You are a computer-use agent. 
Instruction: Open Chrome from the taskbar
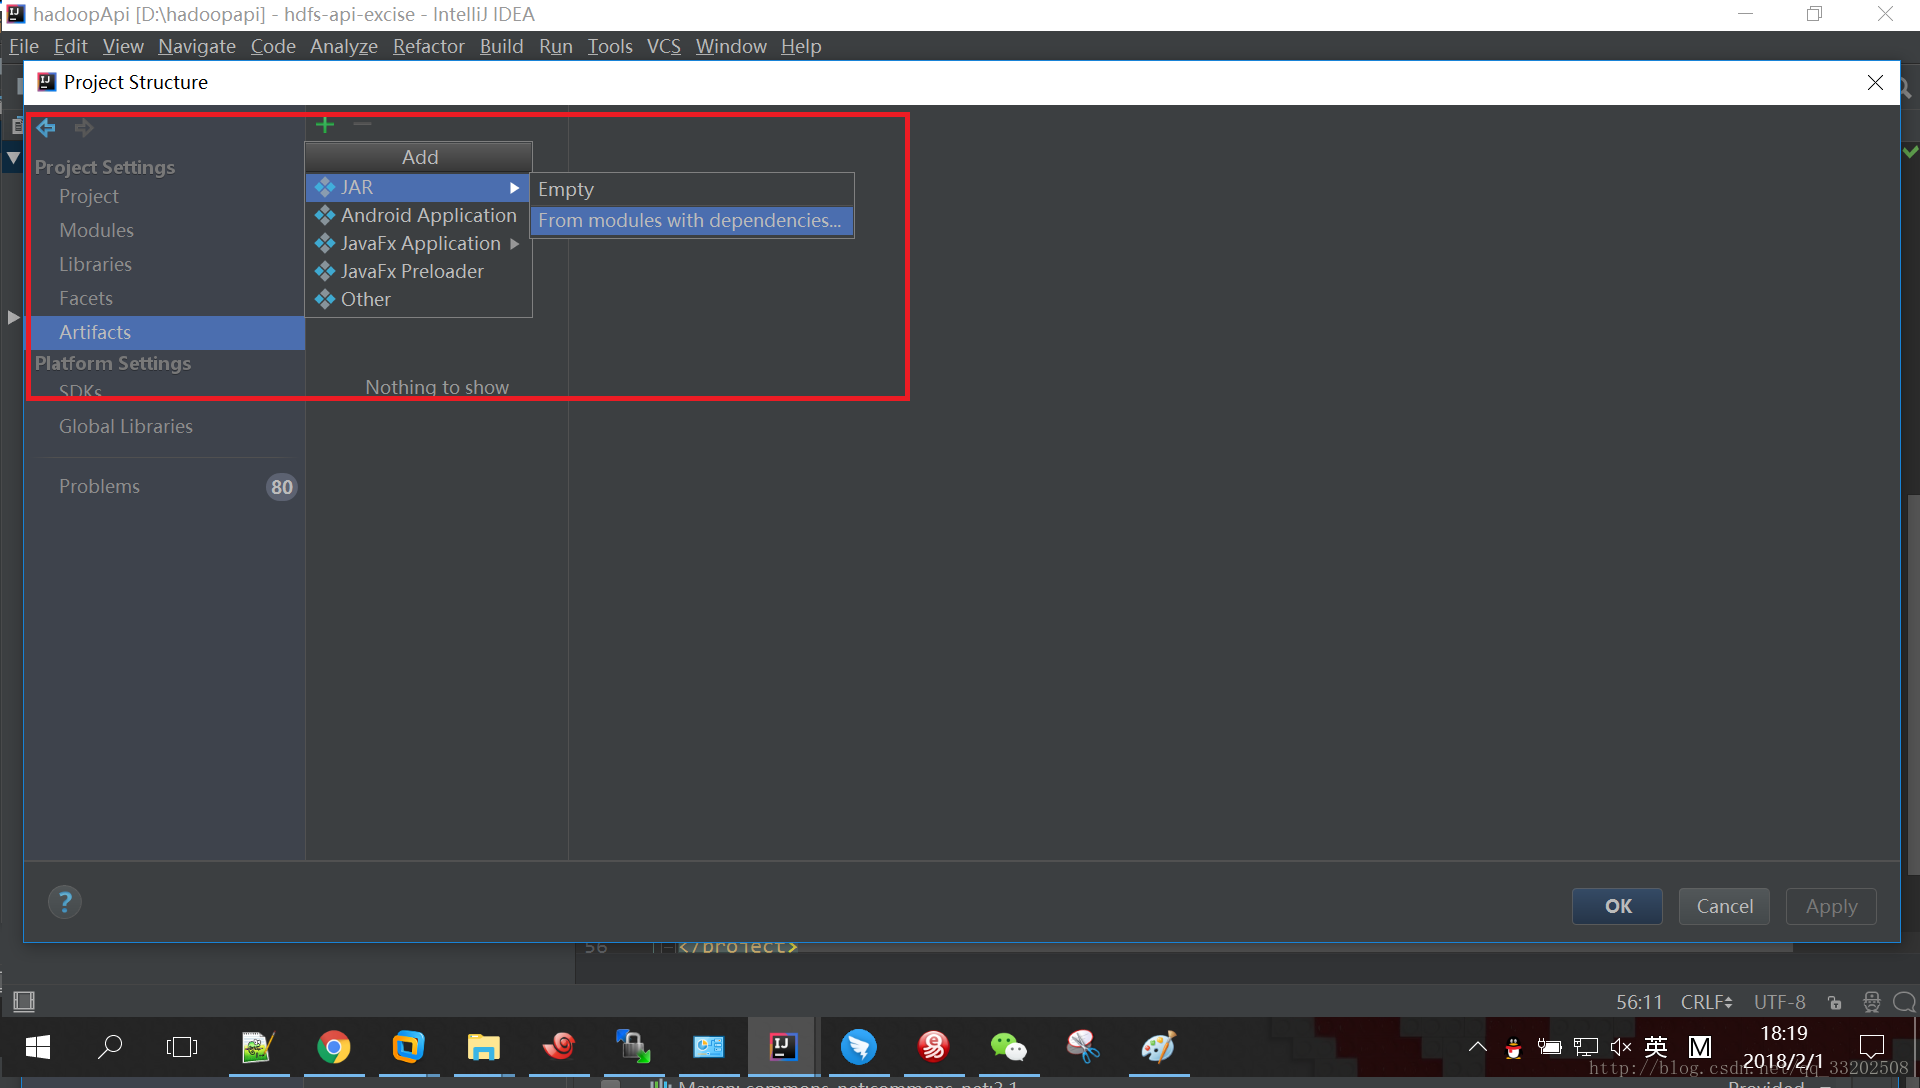pos(334,1047)
